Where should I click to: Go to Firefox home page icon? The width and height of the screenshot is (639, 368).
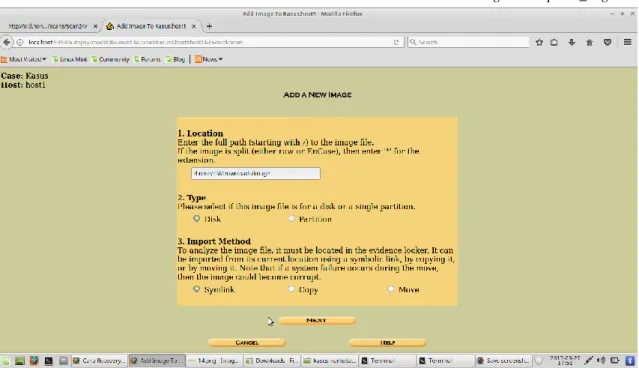coord(589,42)
